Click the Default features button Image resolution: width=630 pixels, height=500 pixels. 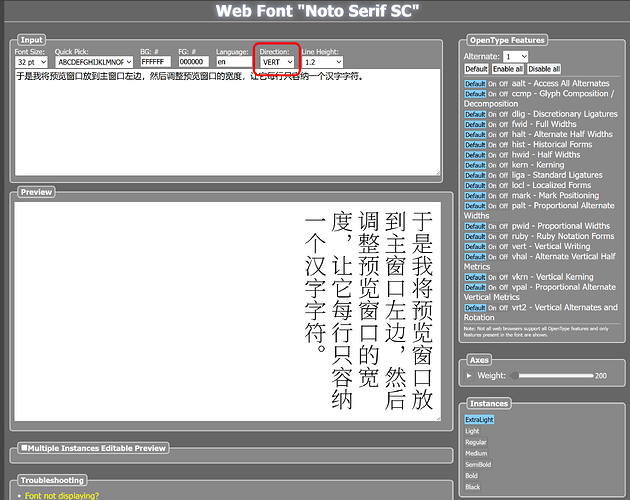pyautogui.click(x=477, y=69)
